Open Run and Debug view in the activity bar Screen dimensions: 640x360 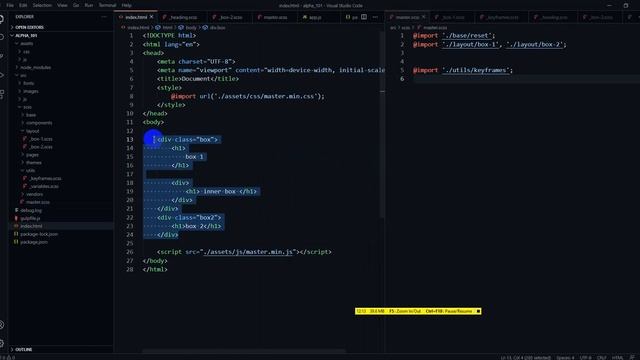(2, 75)
